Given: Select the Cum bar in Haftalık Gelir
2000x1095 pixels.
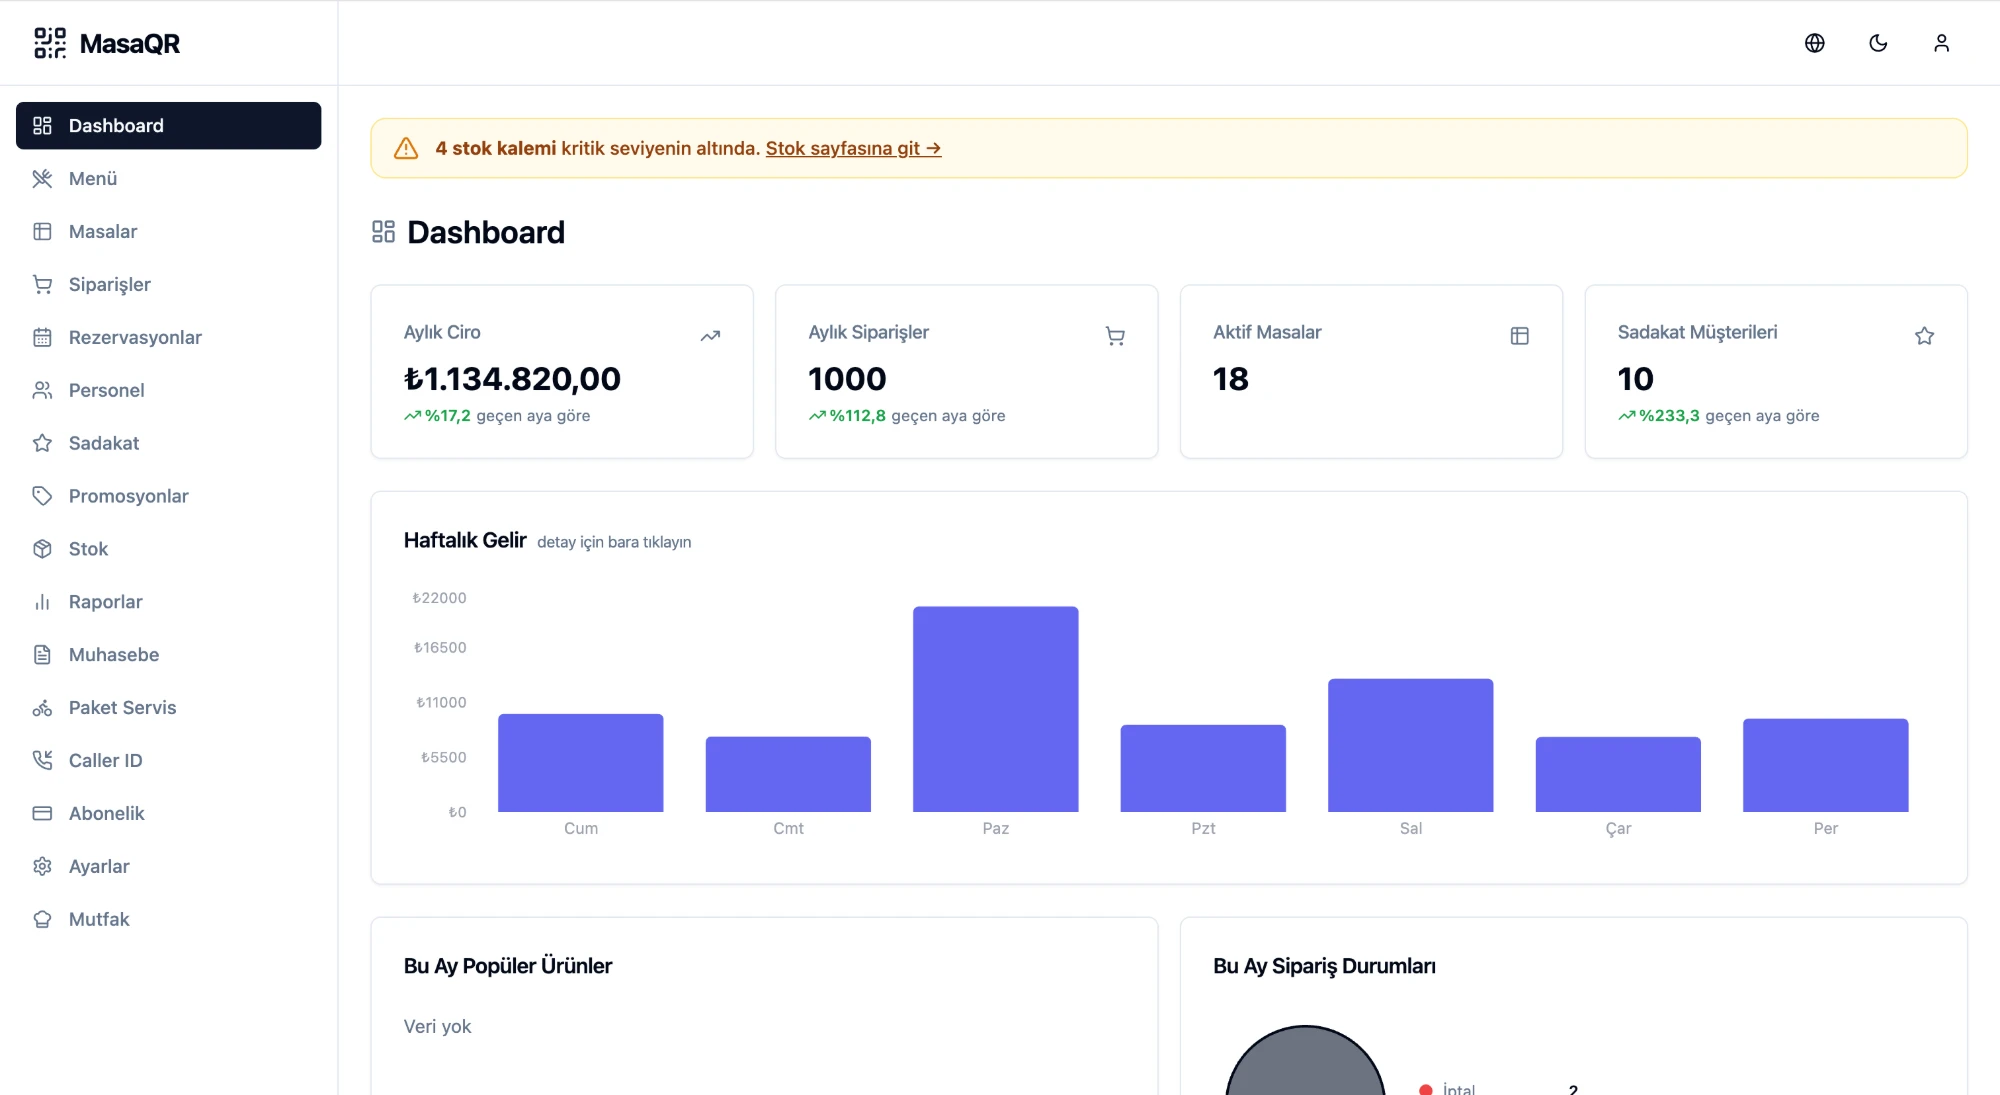Looking at the screenshot, I should (581, 763).
